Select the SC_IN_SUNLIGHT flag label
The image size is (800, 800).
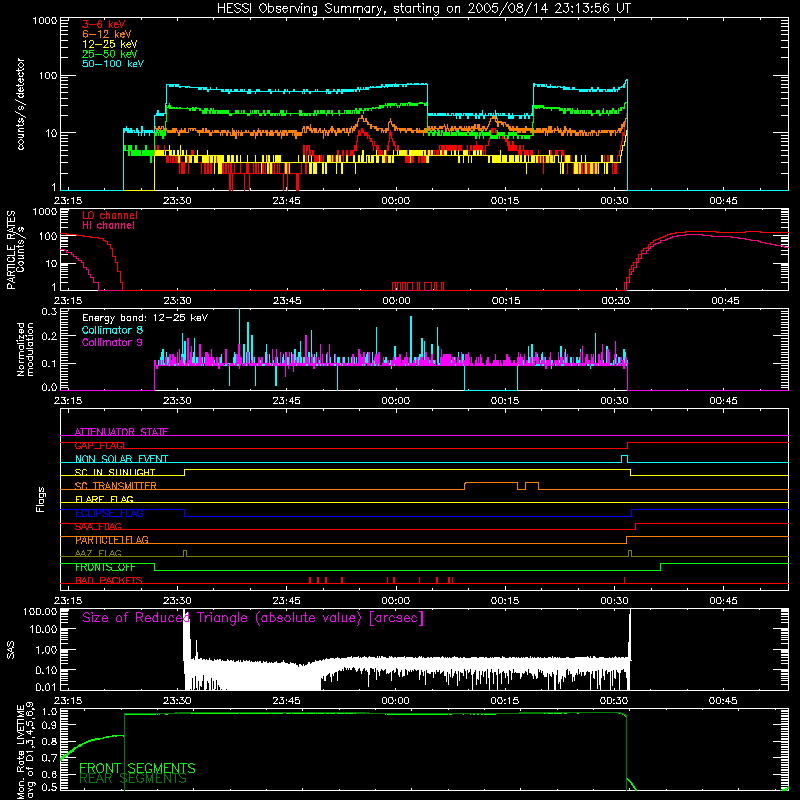tap(115, 472)
